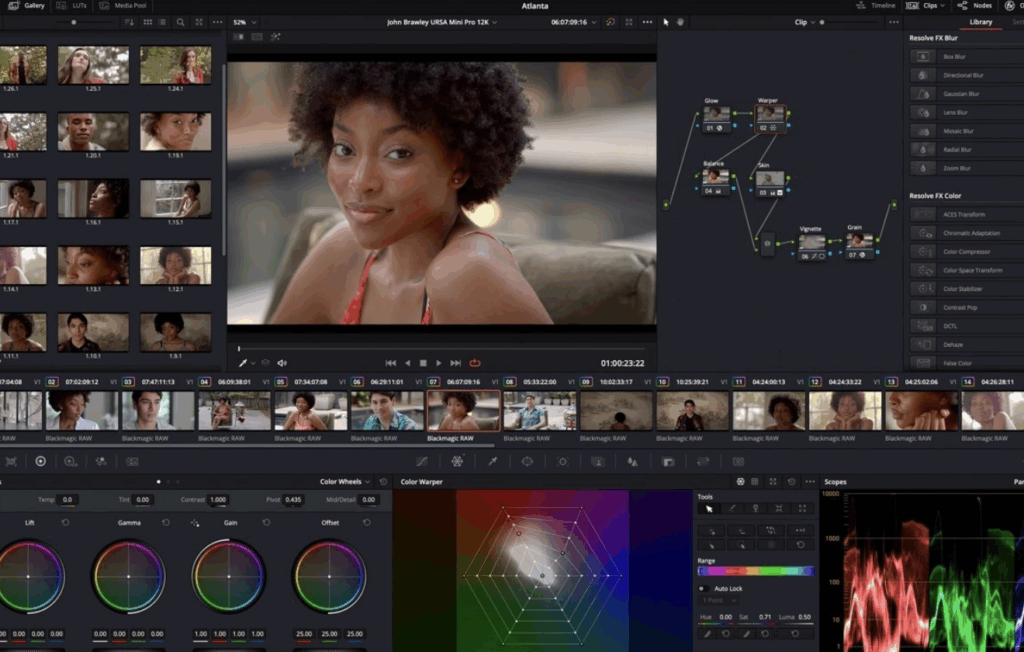
Task: Mute audio with the speaker icon
Action: point(282,363)
